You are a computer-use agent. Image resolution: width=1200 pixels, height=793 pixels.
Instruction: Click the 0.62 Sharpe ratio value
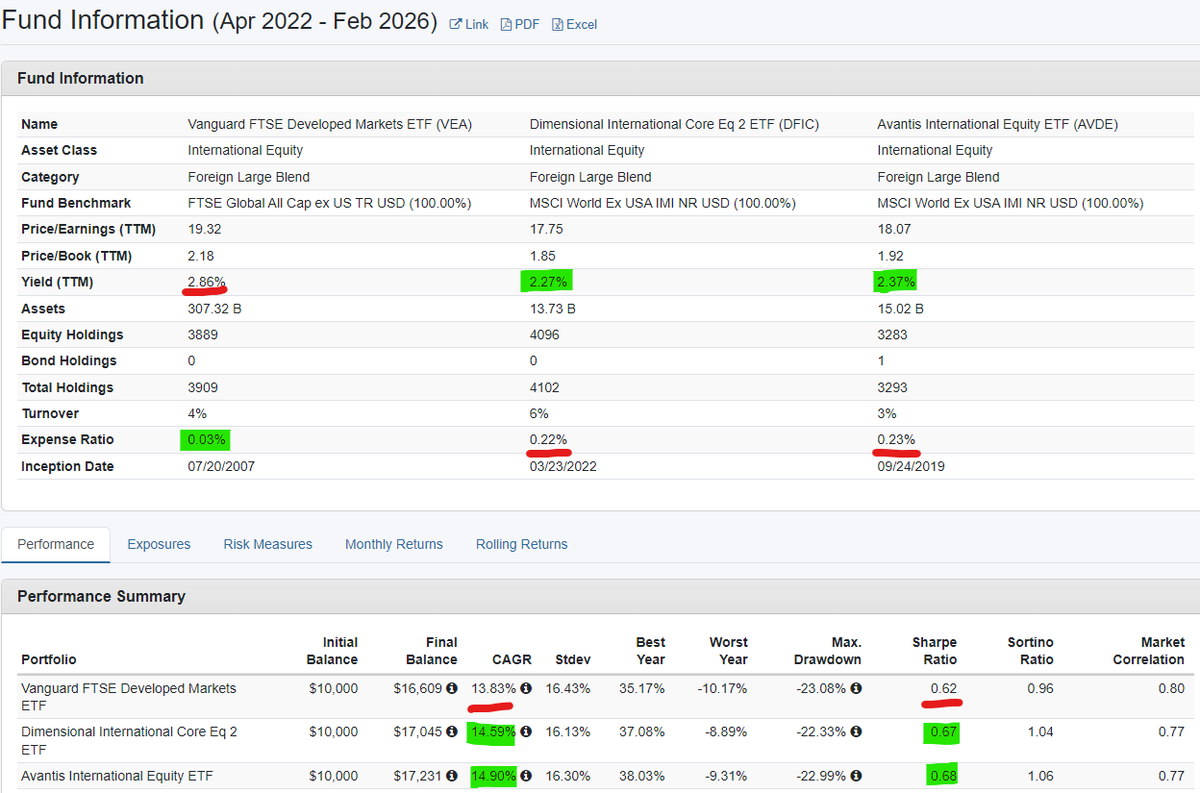coord(943,689)
